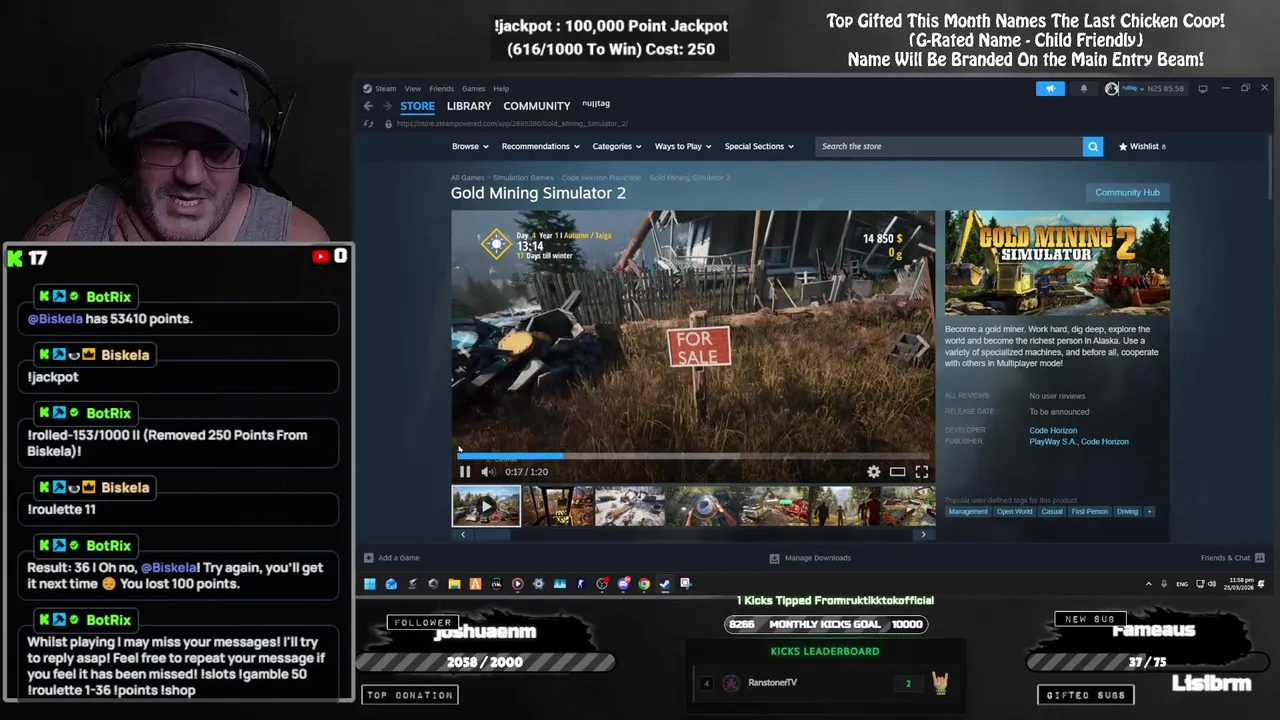The height and width of the screenshot is (720, 1280).
Task: Open the nulltag profile tab
Action: point(596,104)
